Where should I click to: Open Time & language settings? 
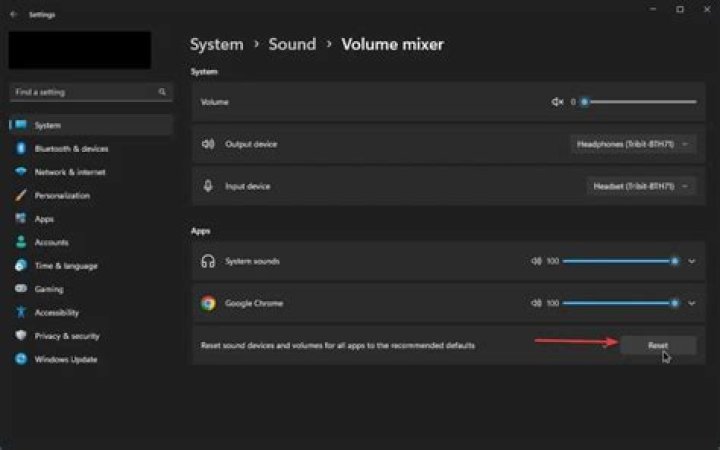66,266
